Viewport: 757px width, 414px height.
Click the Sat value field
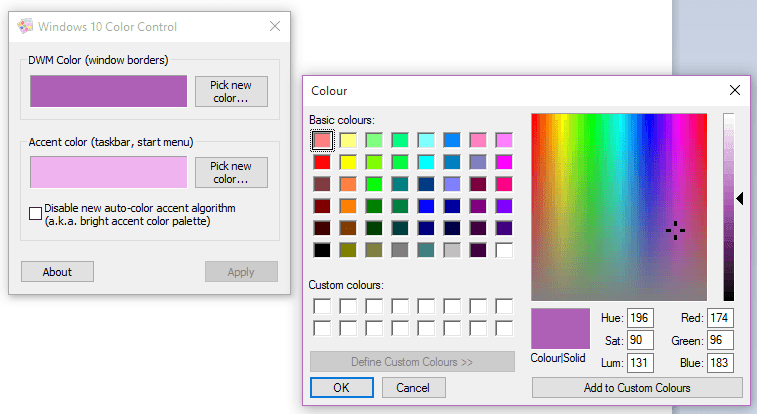[640, 340]
